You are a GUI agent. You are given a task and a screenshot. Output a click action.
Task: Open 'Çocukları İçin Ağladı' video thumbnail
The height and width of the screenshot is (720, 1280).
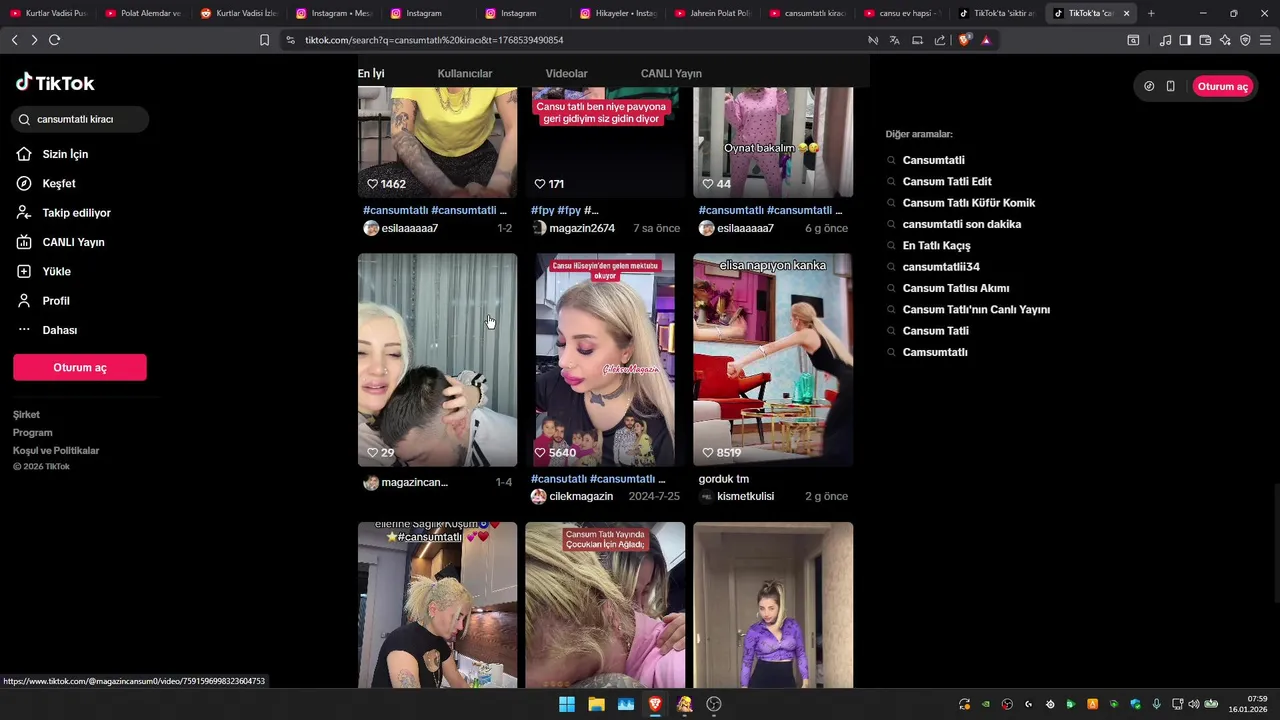(x=605, y=605)
